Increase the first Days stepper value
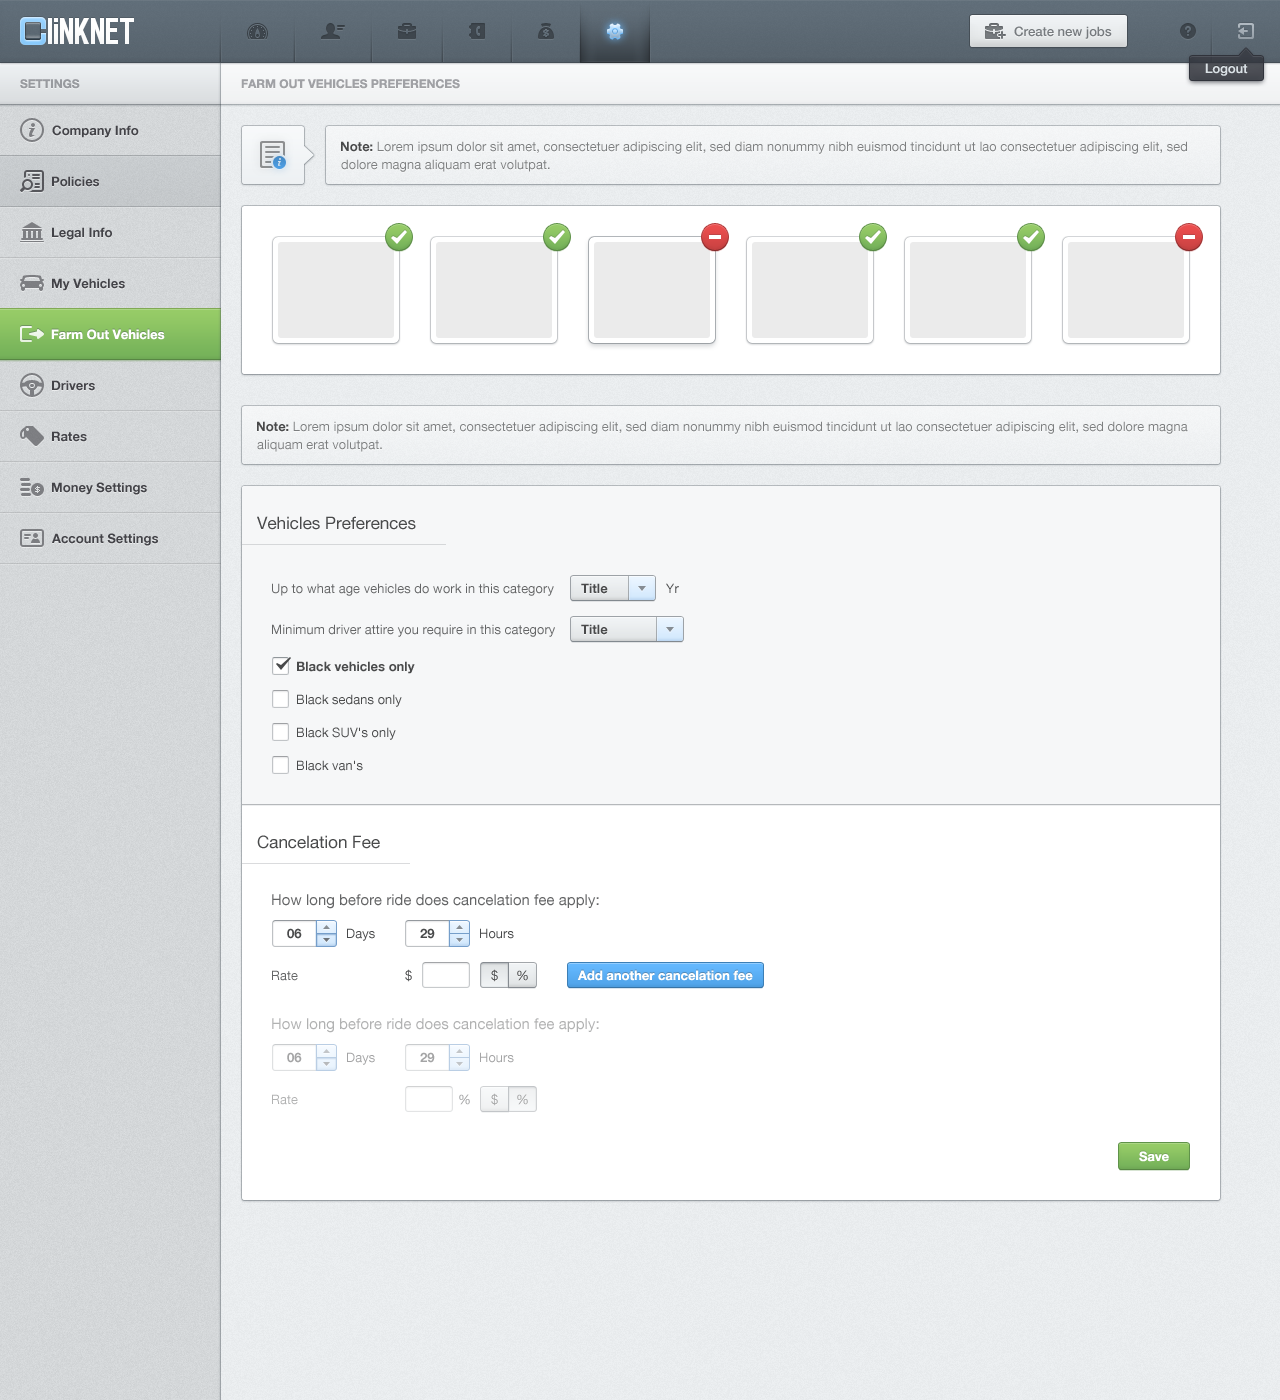 [x=326, y=927]
